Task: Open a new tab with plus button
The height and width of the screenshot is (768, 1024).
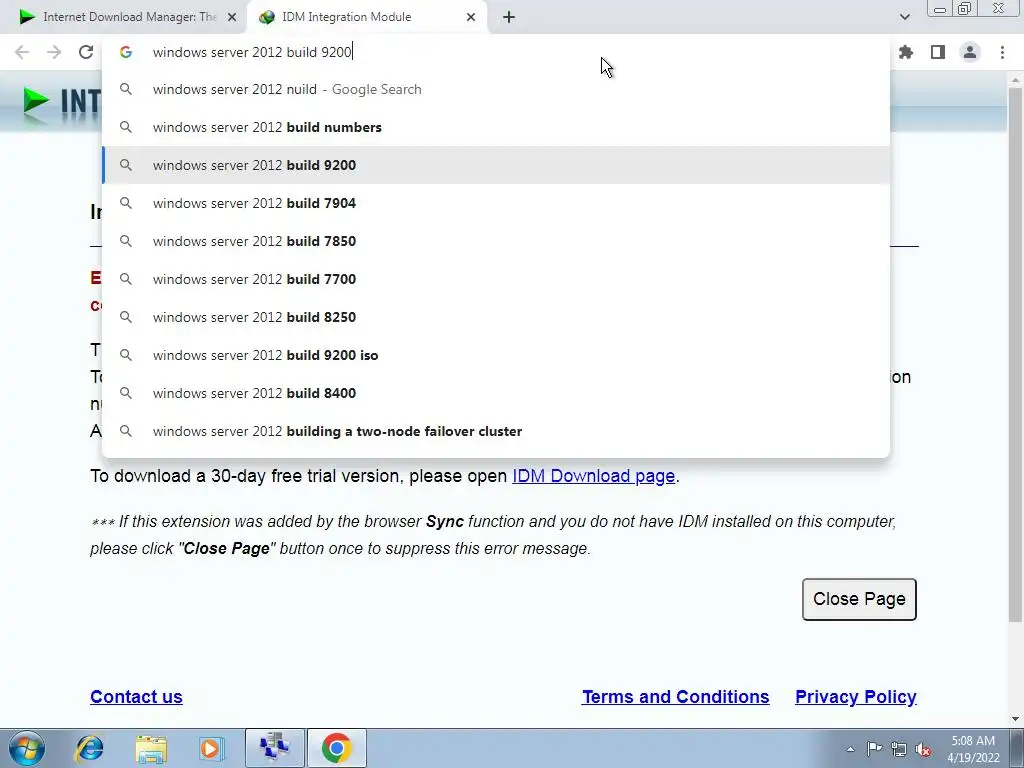Action: (509, 18)
